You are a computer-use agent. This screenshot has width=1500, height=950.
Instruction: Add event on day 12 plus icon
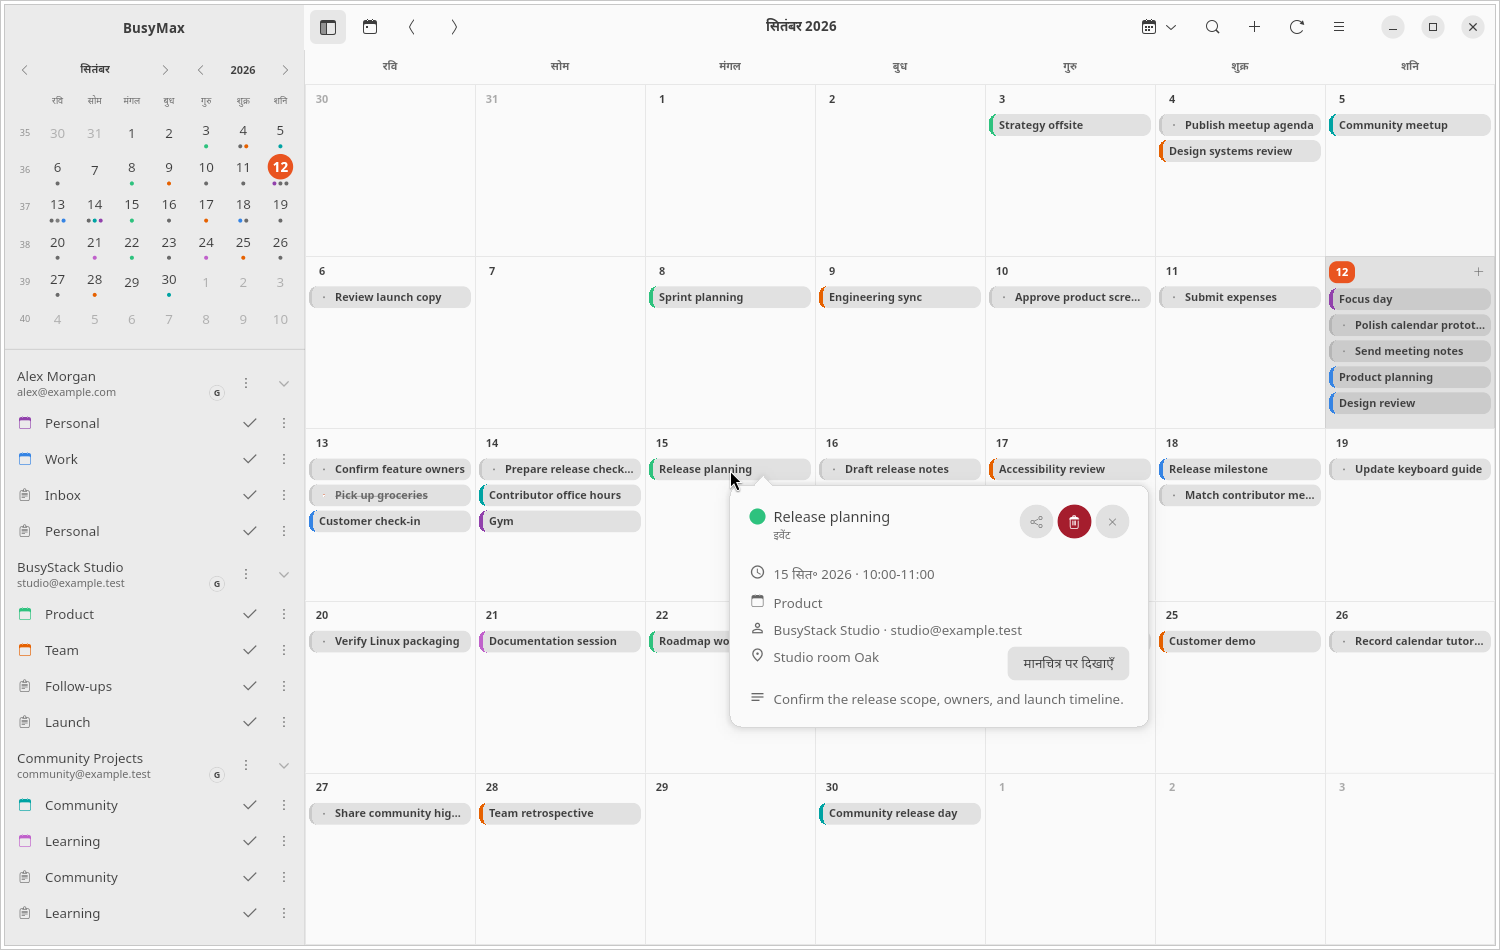click(1479, 272)
